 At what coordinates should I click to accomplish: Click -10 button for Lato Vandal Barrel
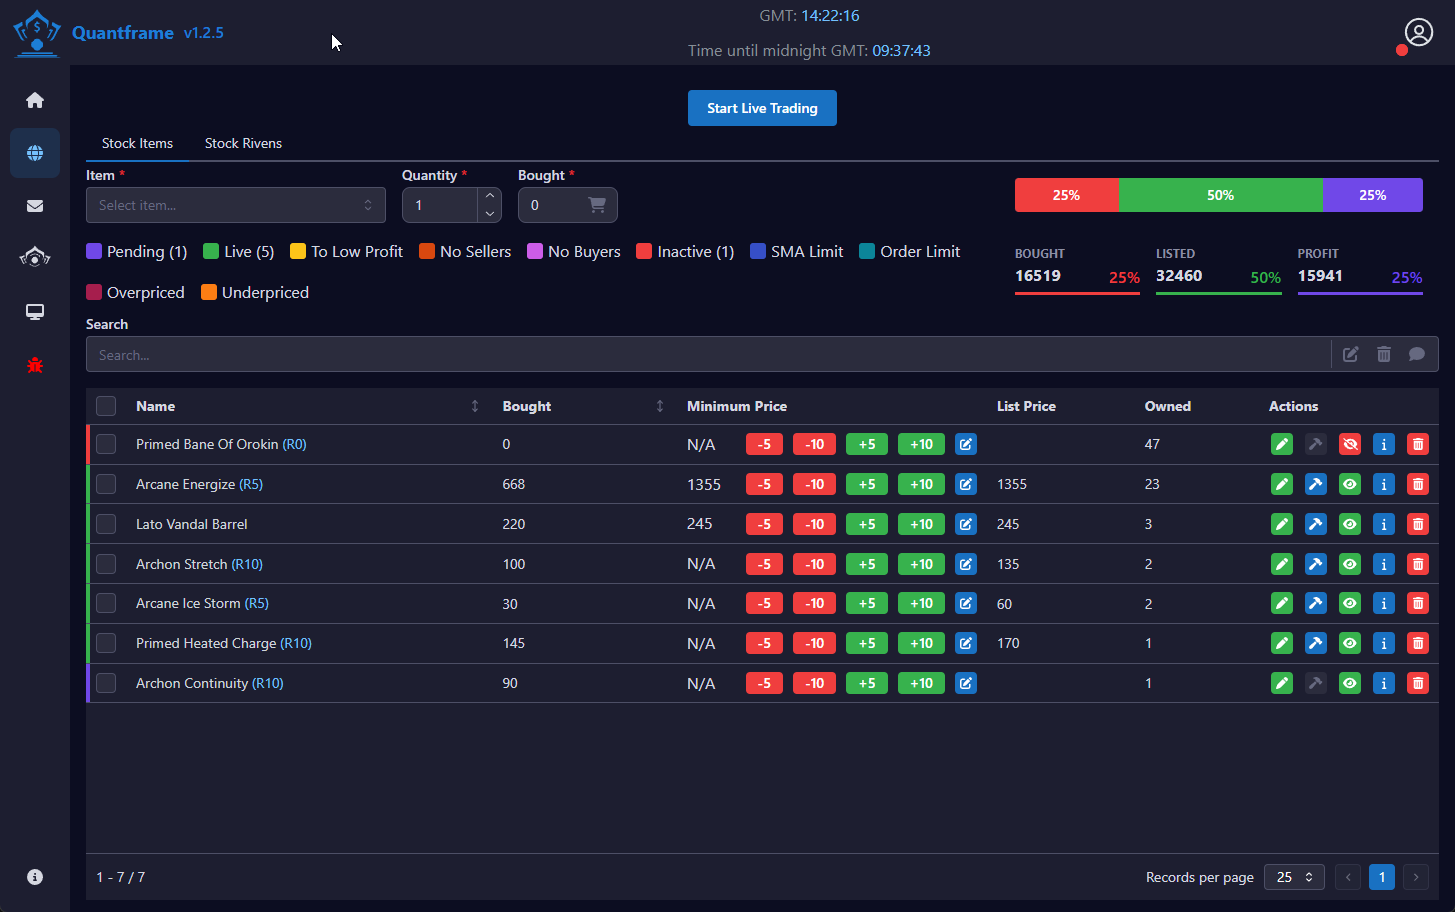(x=815, y=524)
